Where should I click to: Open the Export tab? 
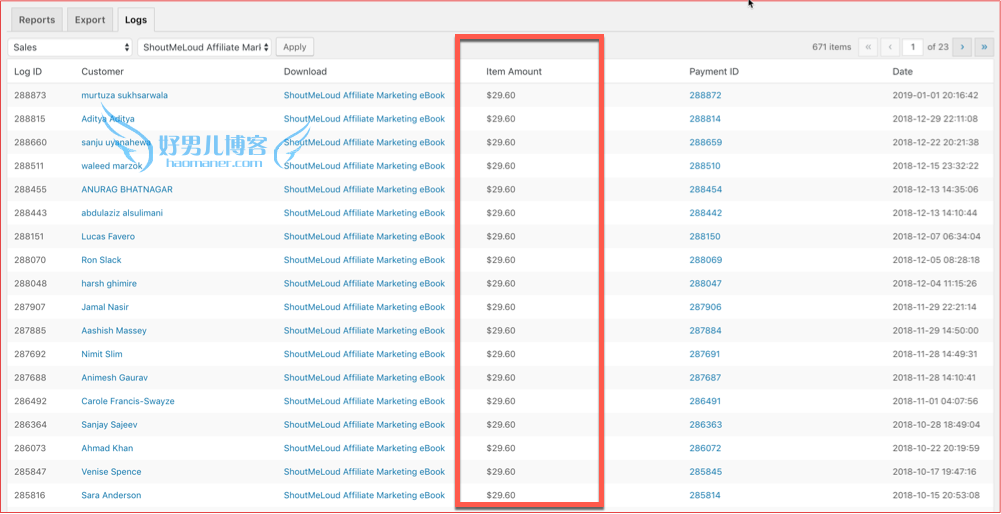point(90,20)
